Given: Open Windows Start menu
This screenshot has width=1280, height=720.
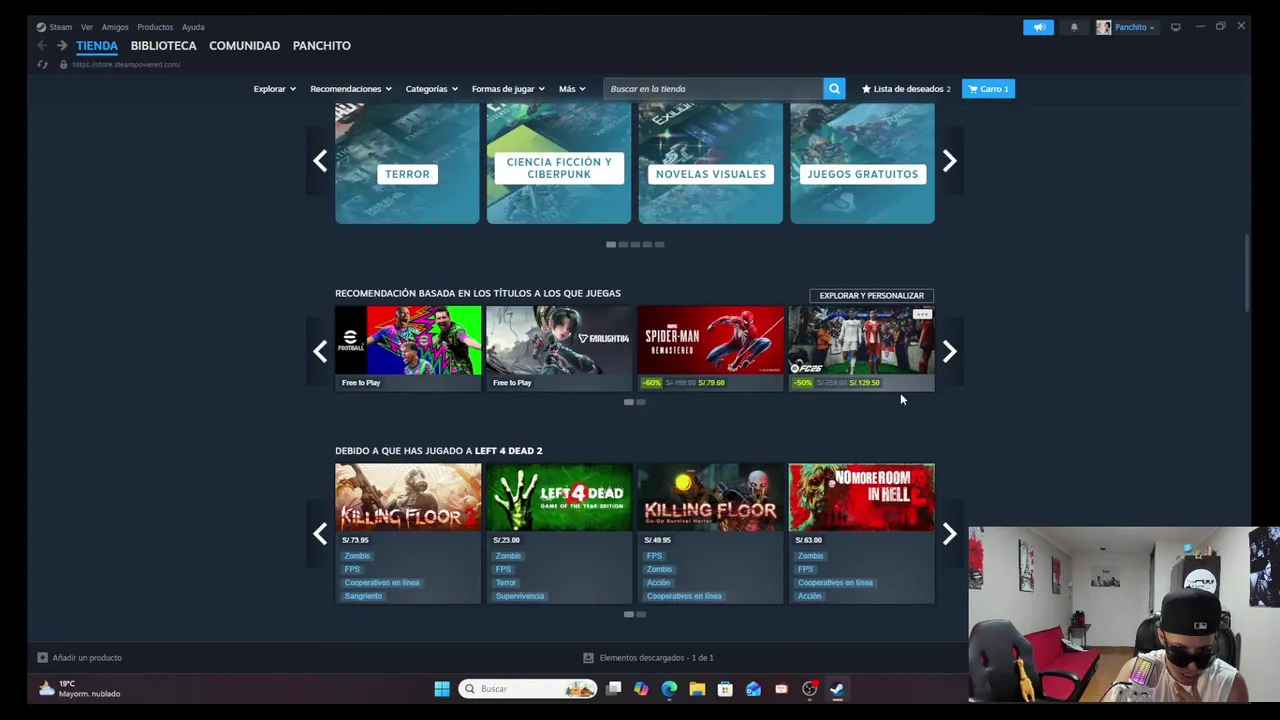Looking at the screenshot, I should pyautogui.click(x=441, y=689).
